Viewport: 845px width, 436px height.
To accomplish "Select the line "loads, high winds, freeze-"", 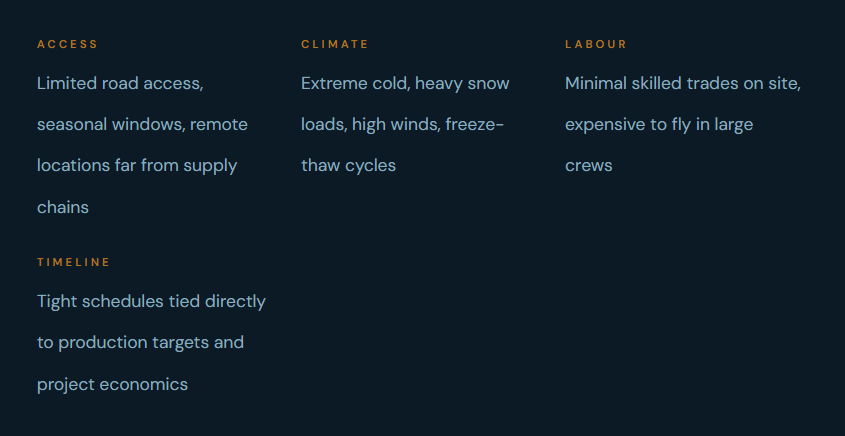I will [x=403, y=124].
